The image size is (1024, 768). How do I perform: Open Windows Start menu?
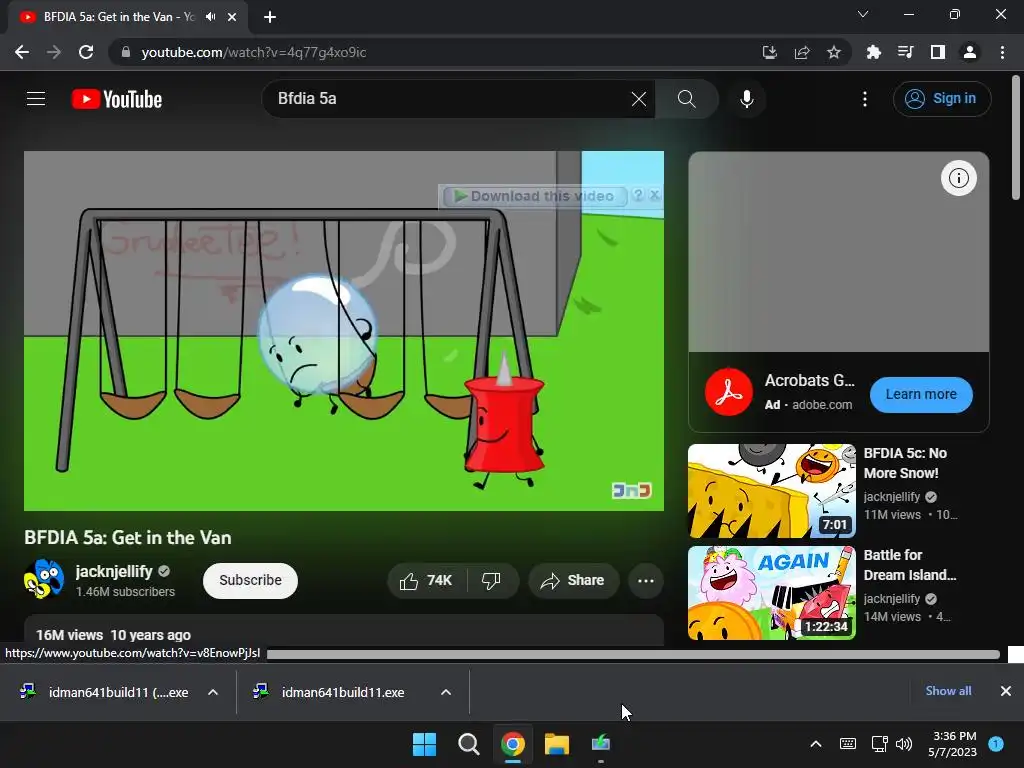(424, 744)
